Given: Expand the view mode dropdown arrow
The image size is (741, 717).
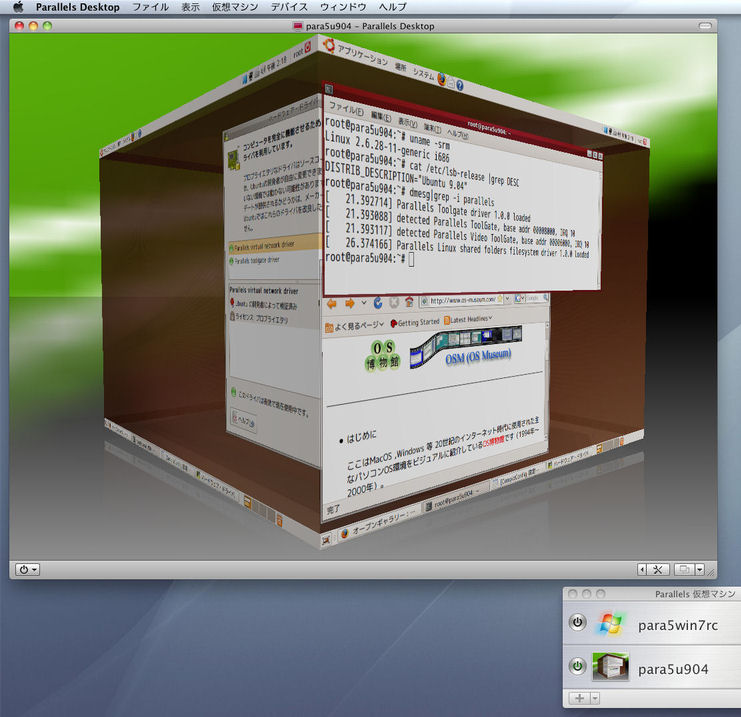Looking at the screenshot, I should (x=700, y=570).
